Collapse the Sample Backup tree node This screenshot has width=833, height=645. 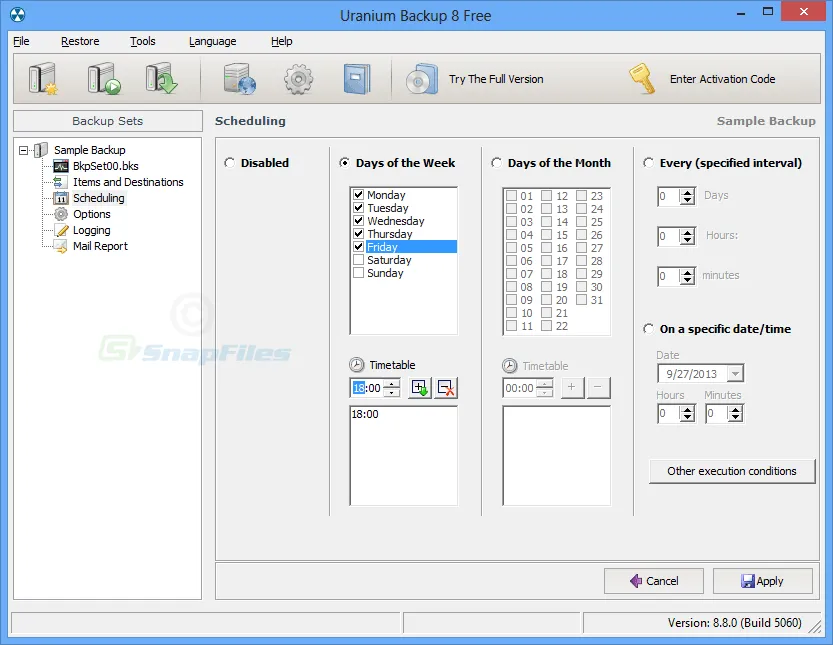click(x=23, y=150)
